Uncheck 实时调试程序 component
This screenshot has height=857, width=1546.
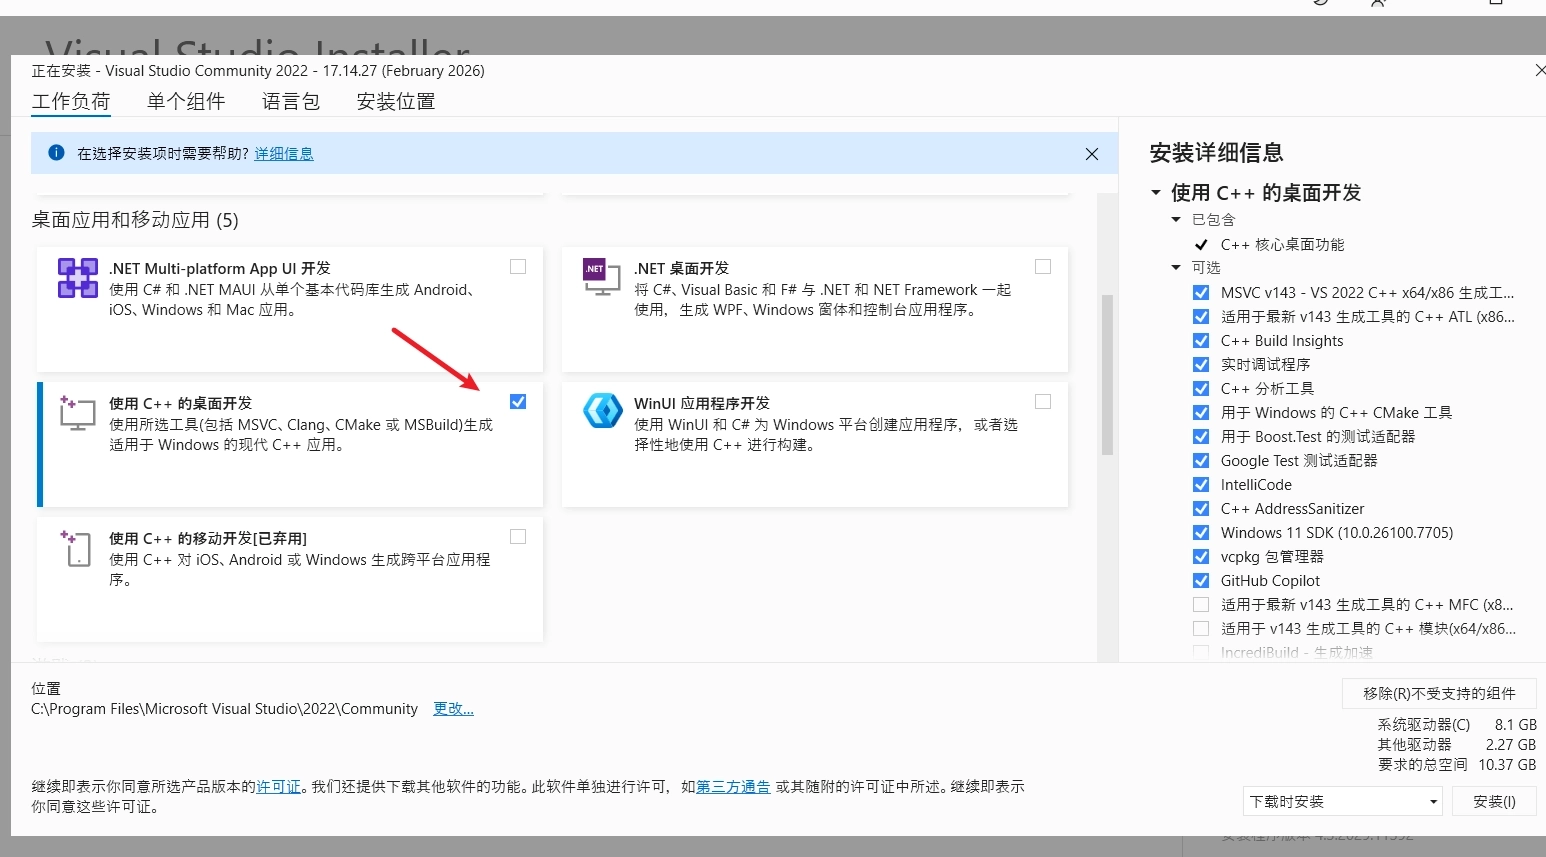pyautogui.click(x=1201, y=365)
